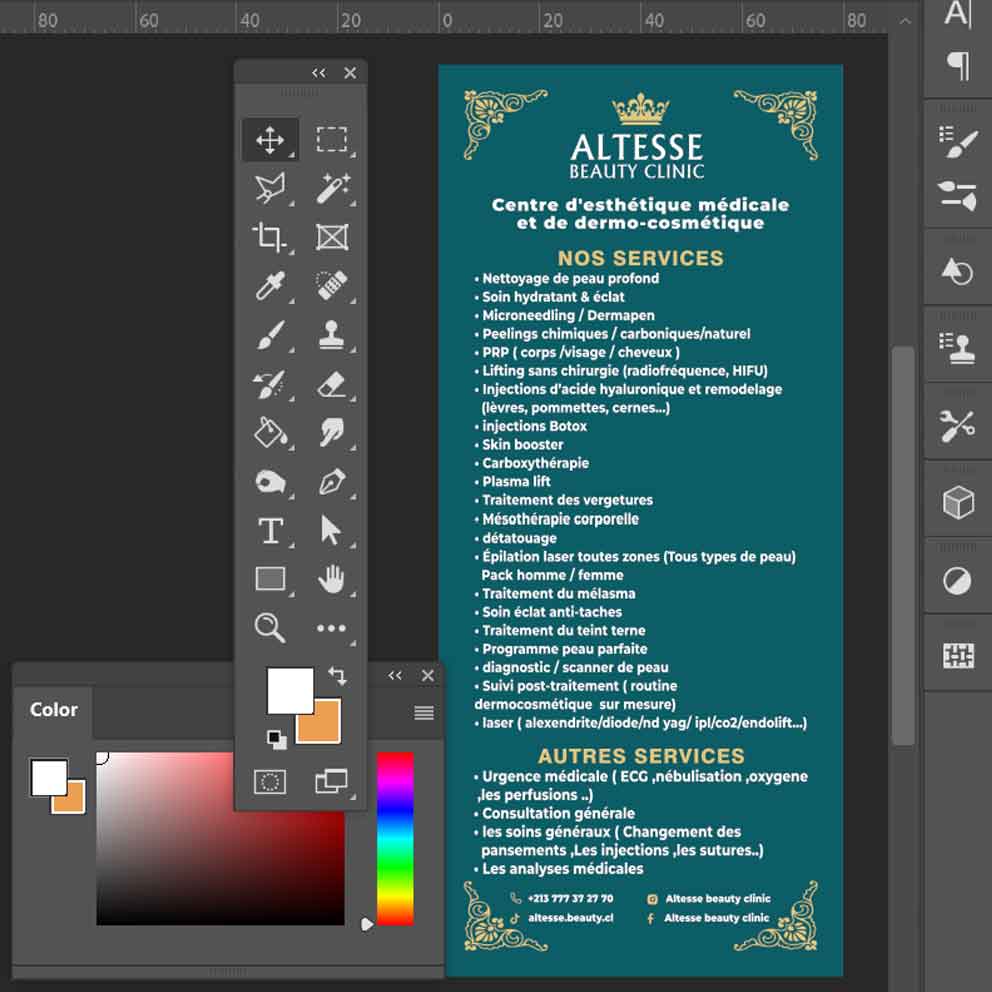The height and width of the screenshot is (992, 992).
Task: Click the Color panel tab
Action: (54, 710)
